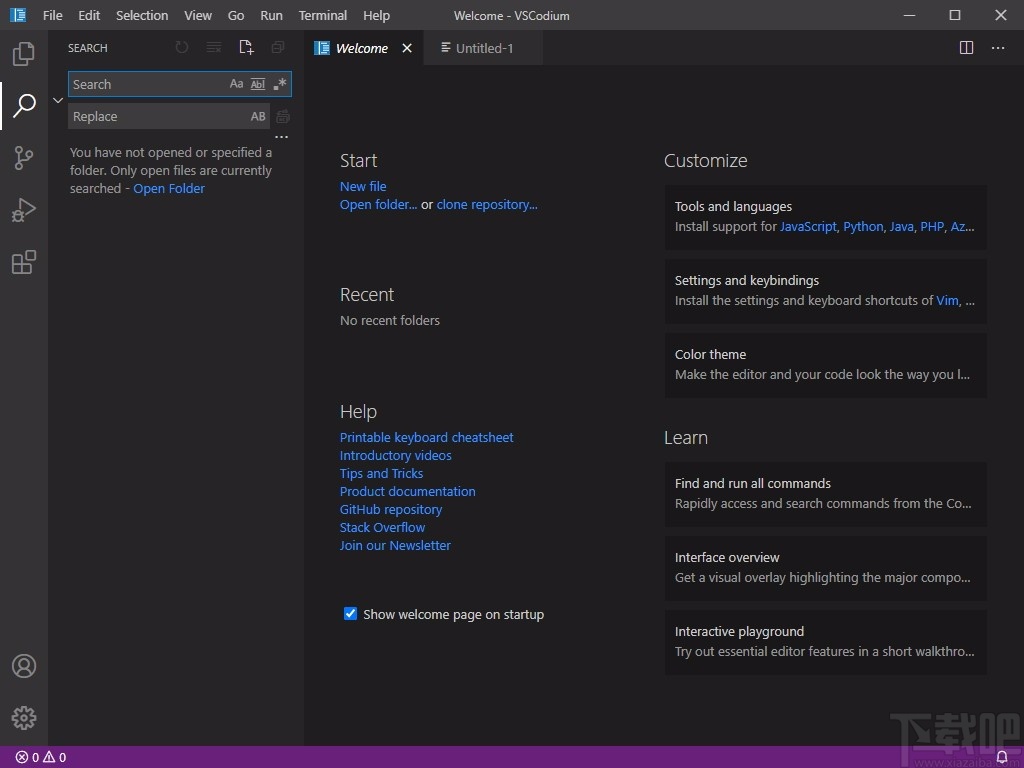Open the Terminal menu
Viewport: 1024px width, 768px height.
pos(322,15)
